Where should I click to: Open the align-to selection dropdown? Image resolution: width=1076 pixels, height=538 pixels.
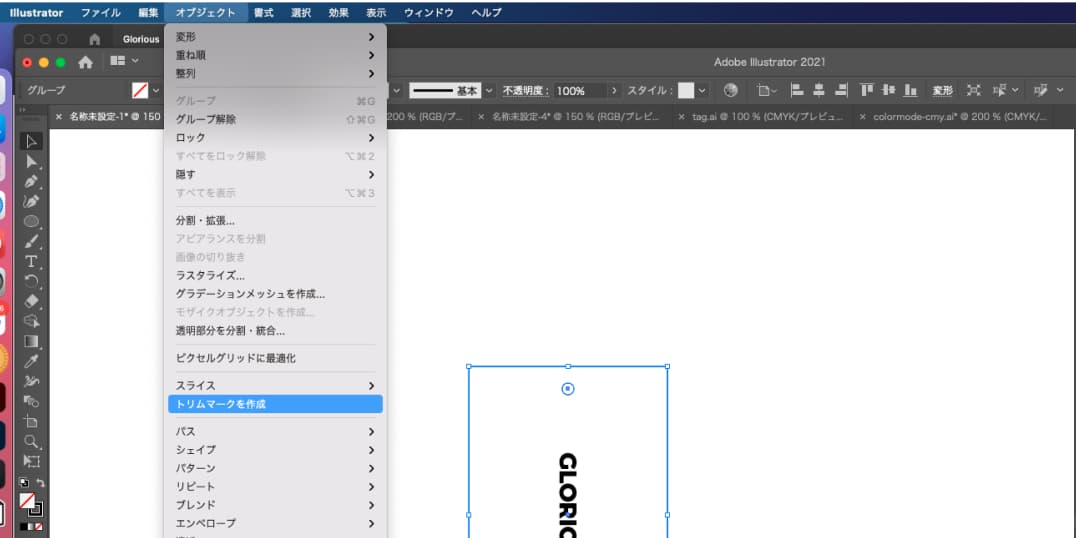click(767, 91)
